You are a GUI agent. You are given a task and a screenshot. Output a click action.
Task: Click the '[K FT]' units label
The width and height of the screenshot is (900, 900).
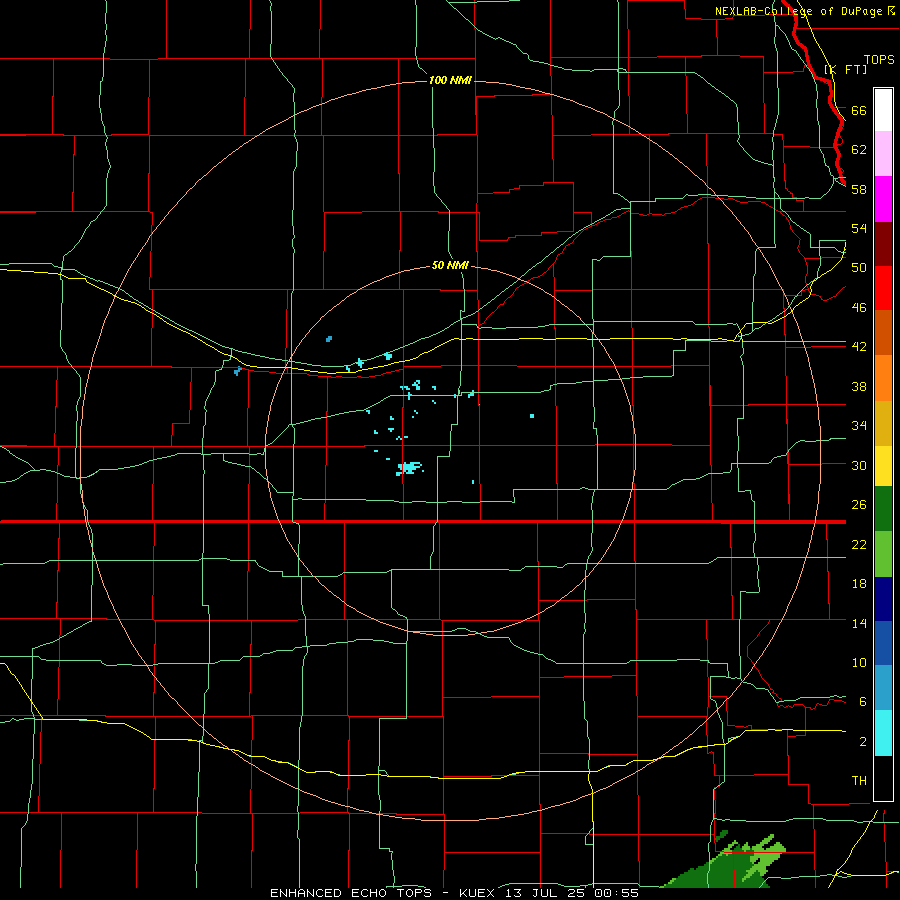pos(845,69)
